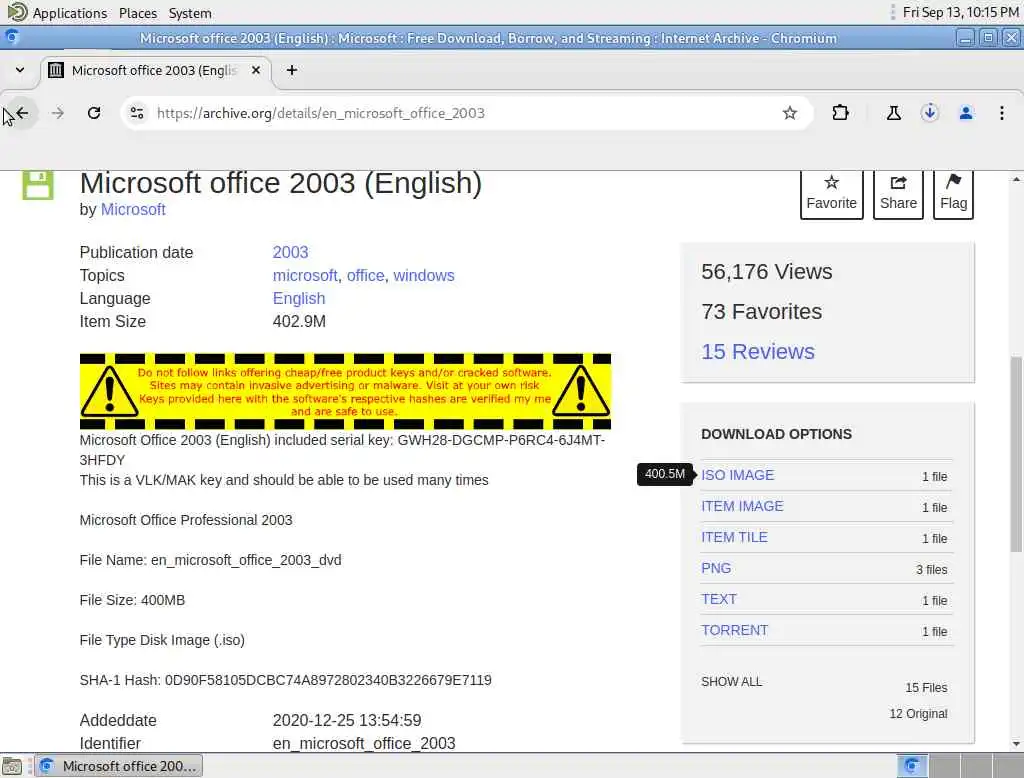Open the English language link
1024x778 pixels.
299,299
